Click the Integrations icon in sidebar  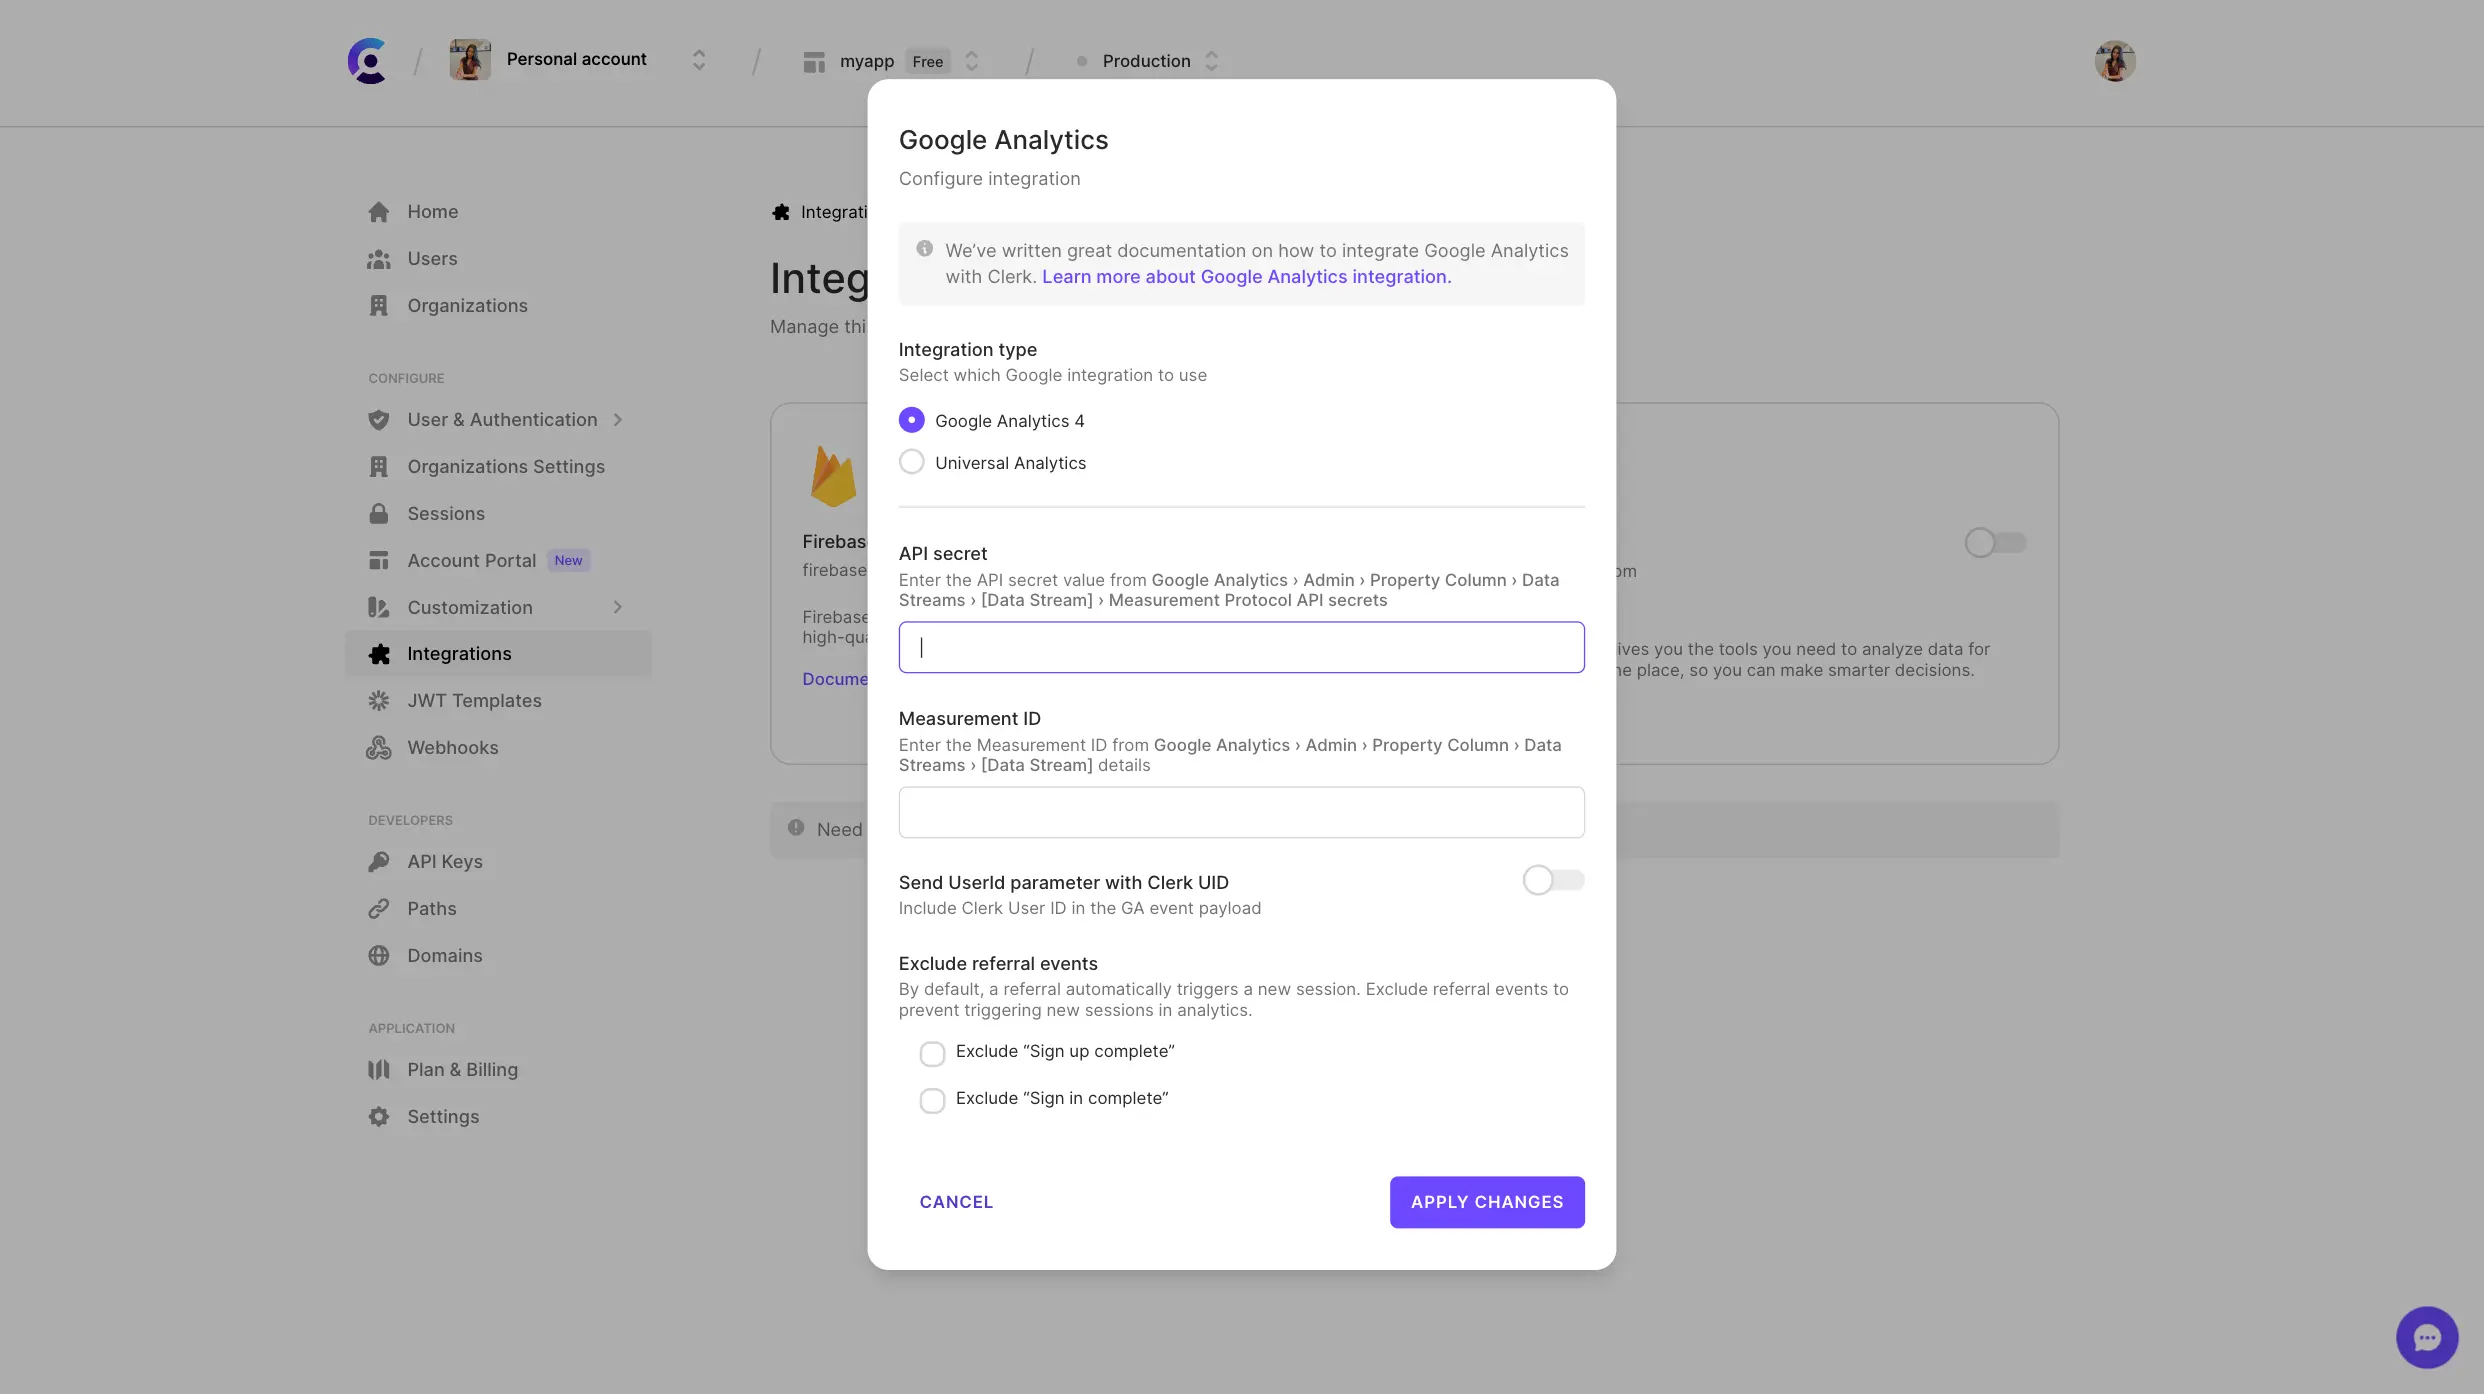coord(379,653)
